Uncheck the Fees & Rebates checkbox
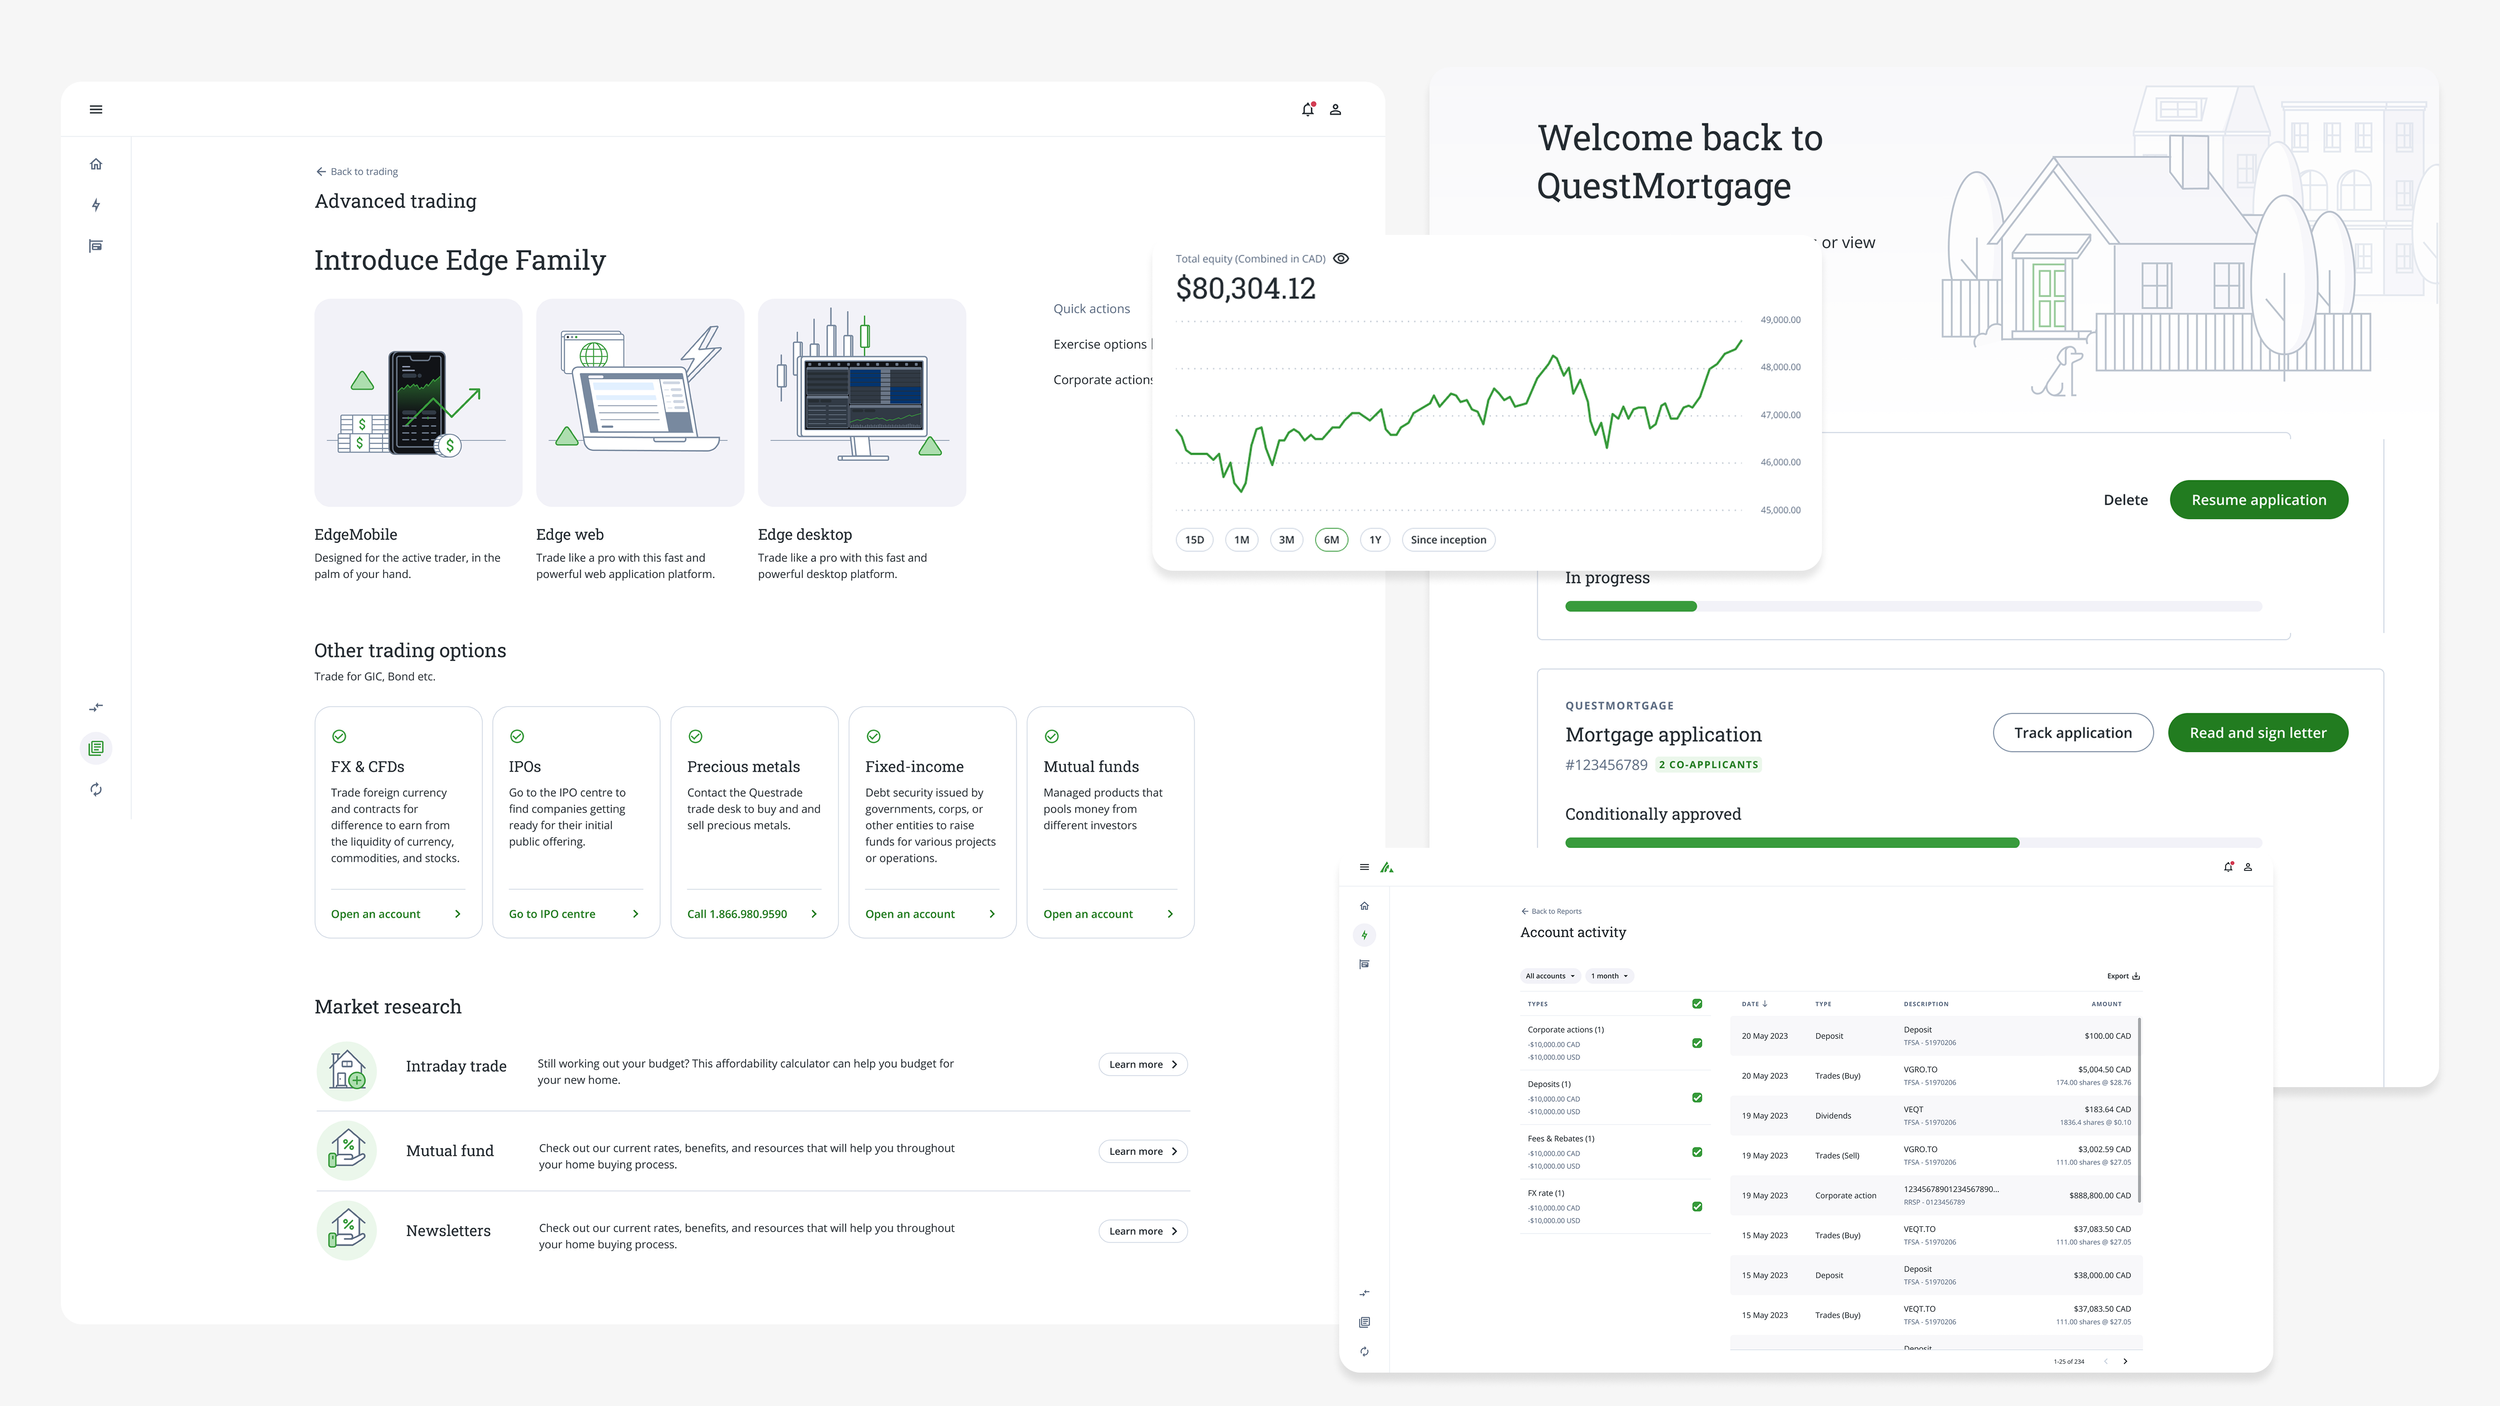The height and width of the screenshot is (1406, 2500). (1697, 1152)
